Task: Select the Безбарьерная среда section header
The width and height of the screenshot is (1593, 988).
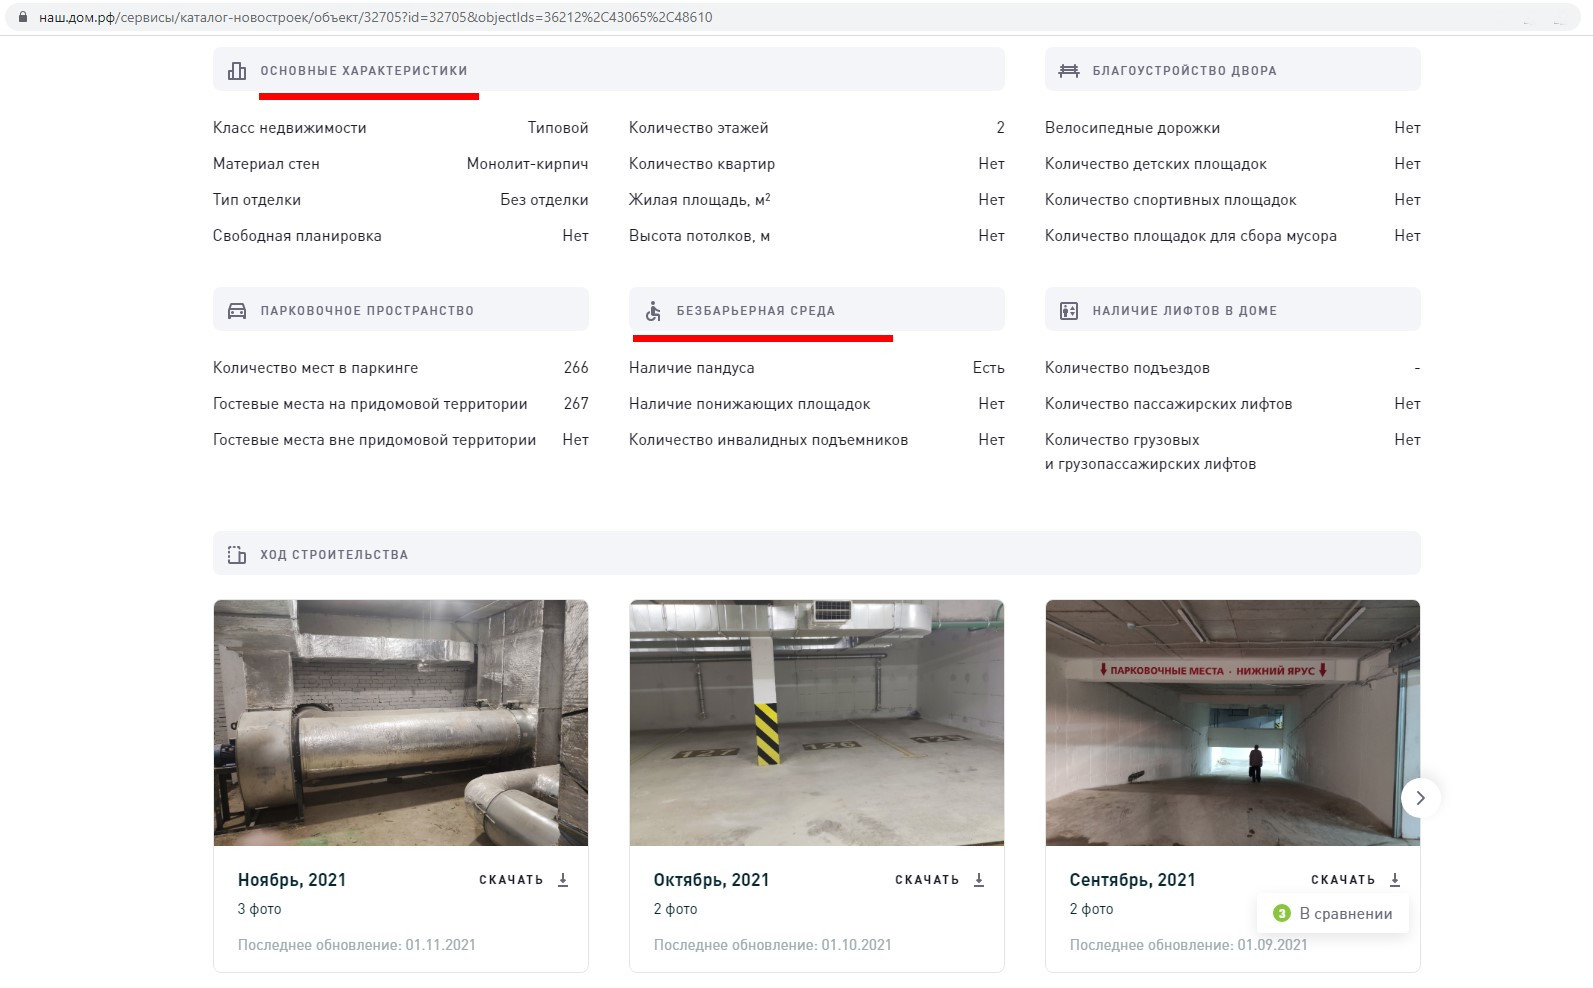Action: click(x=755, y=311)
